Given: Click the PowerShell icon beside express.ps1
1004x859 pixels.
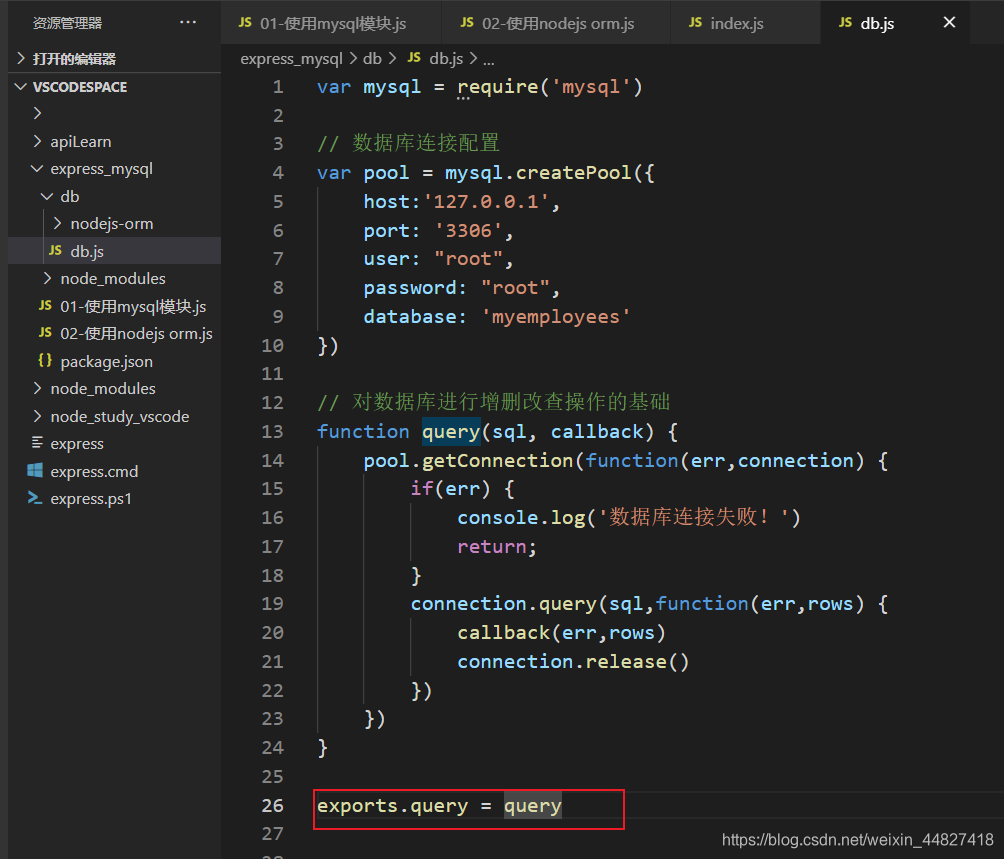Looking at the screenshot, I should click(35, 498).
